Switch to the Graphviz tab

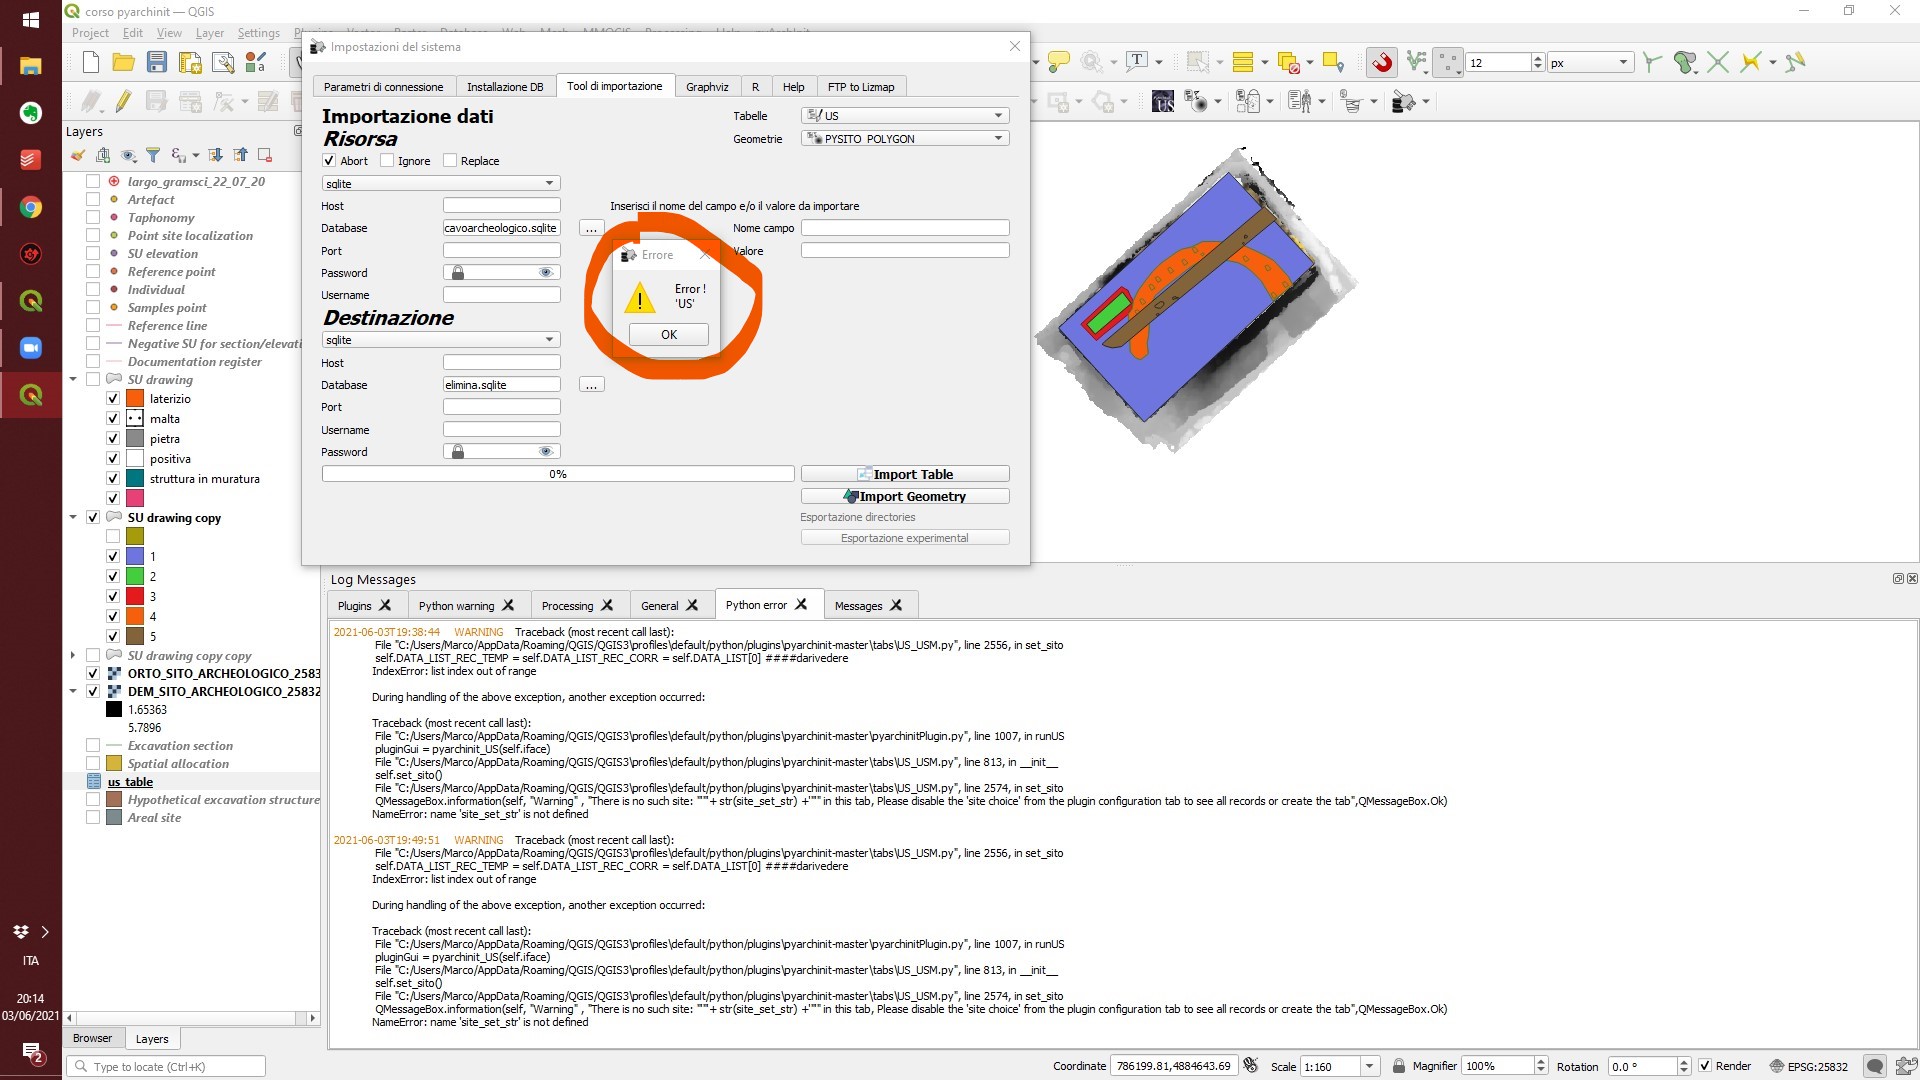707,86
